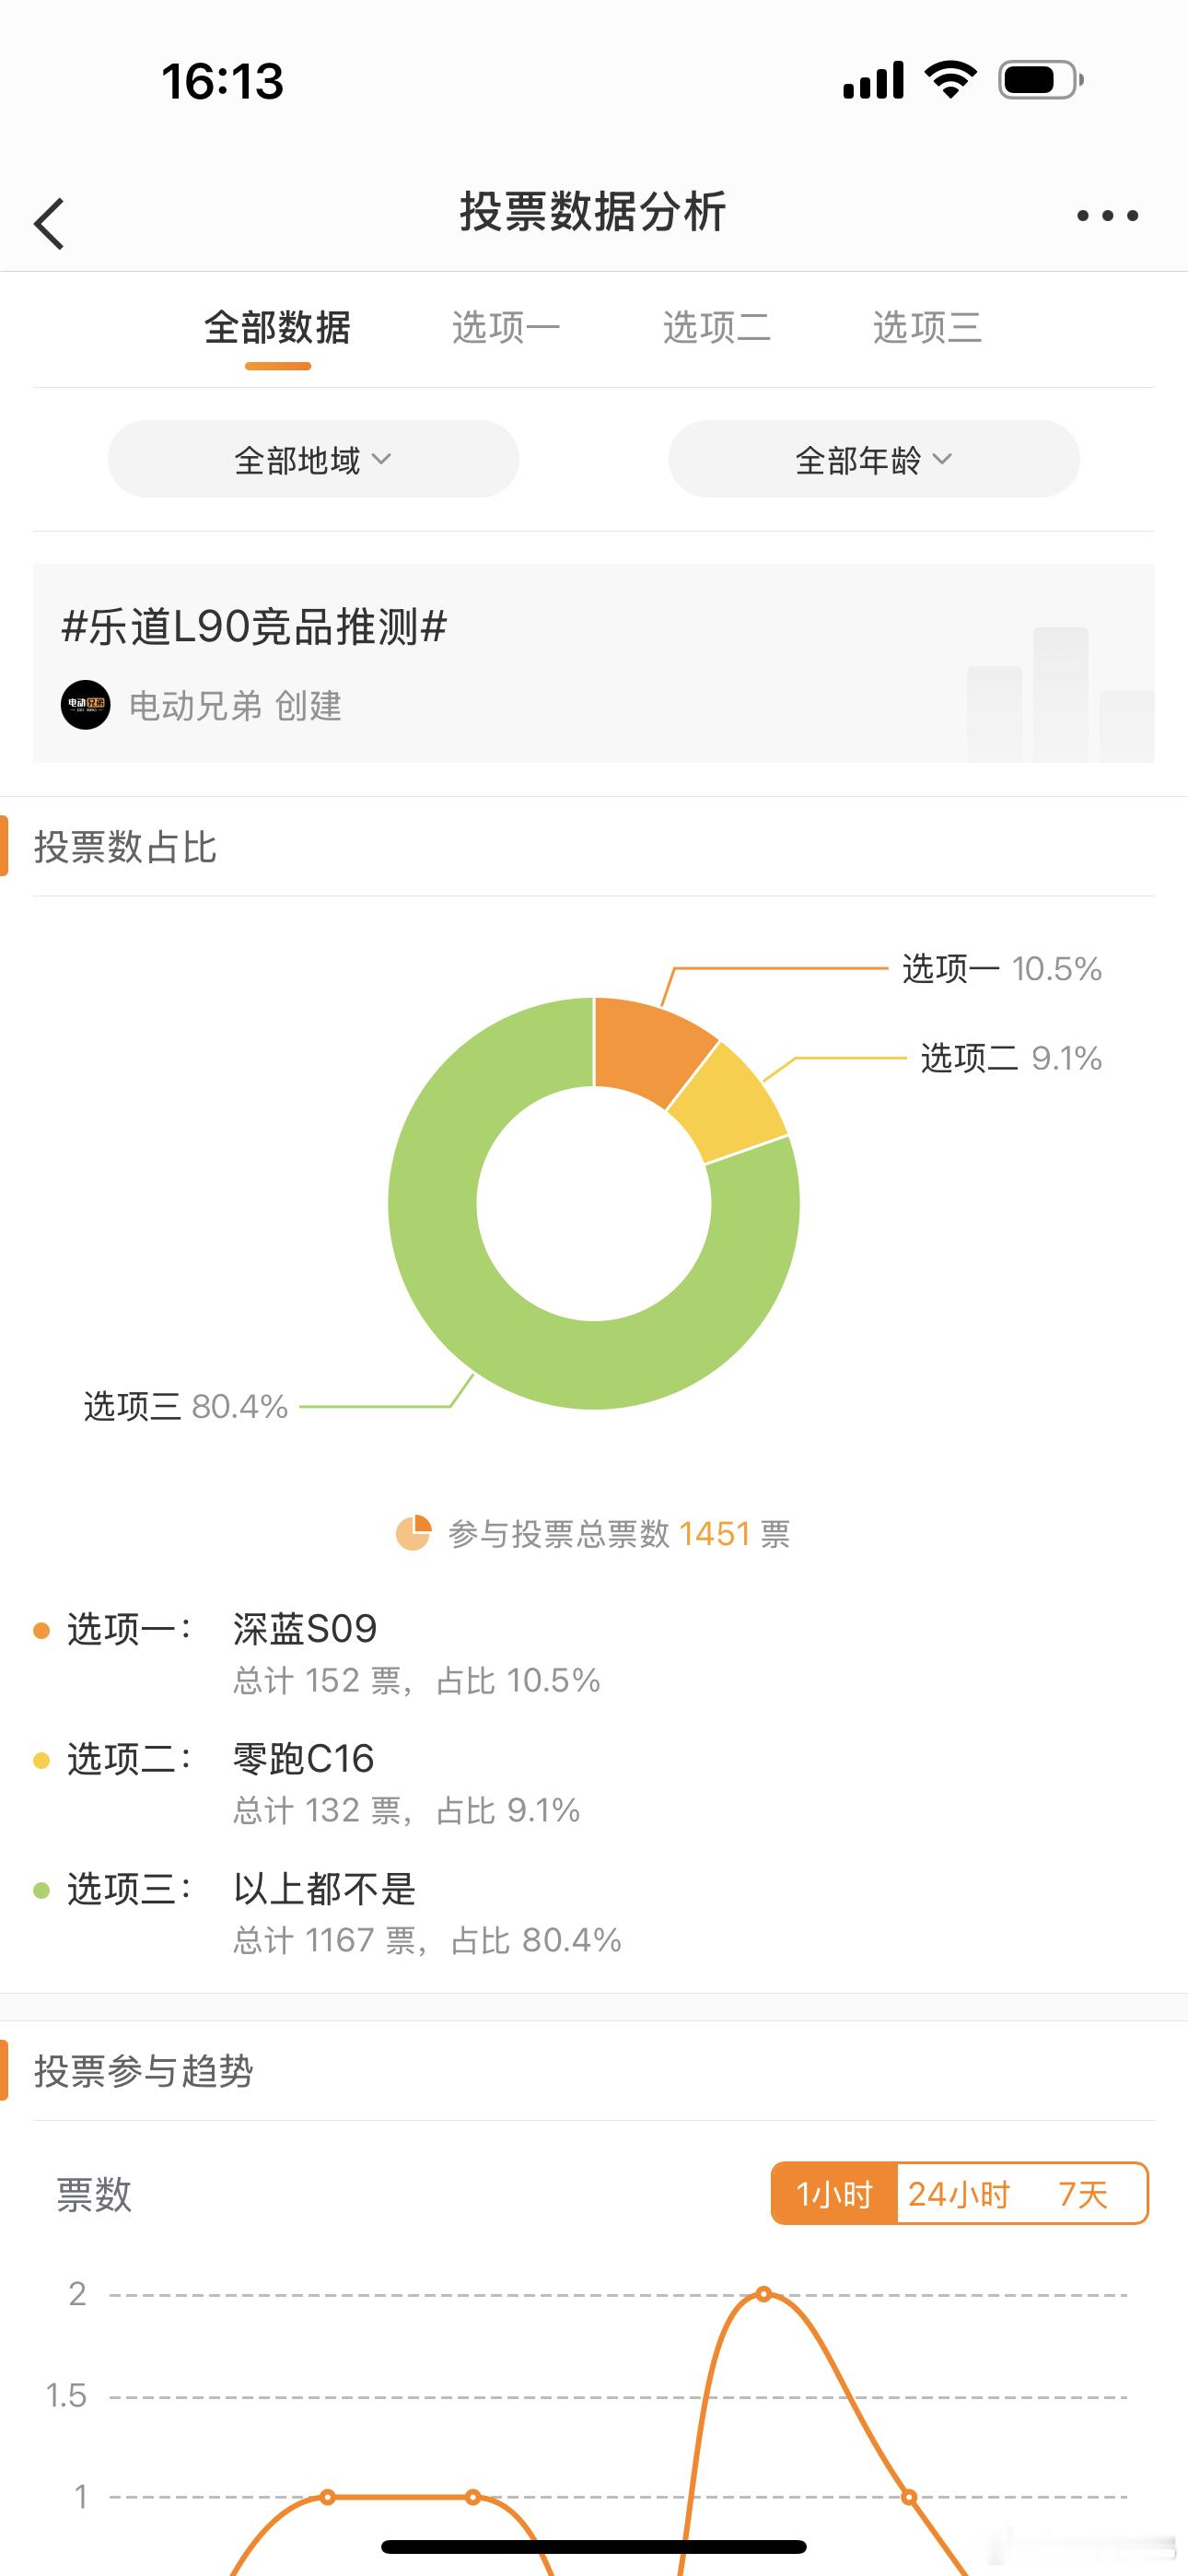Tap the peak data point at 2 votes
The image size is (1188, 2576).
tap(764, 2294)
